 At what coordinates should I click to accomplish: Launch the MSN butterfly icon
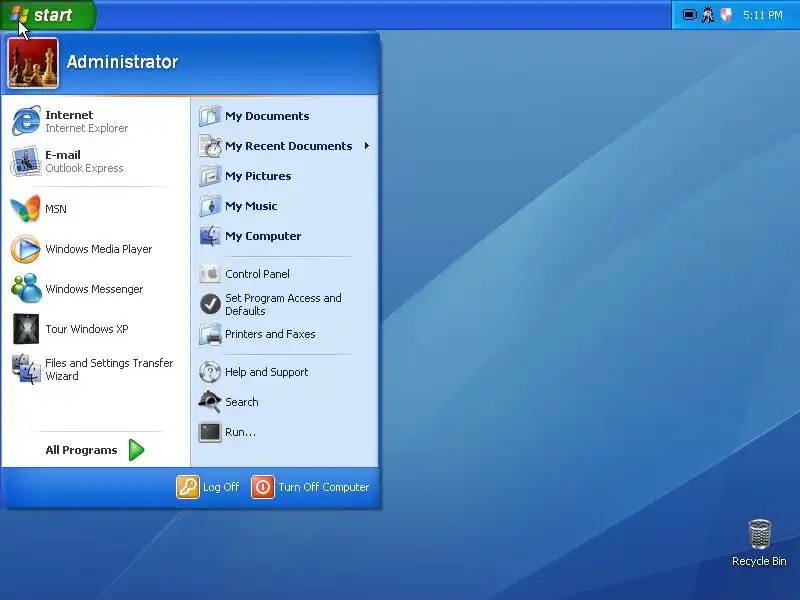tap(26, 209)
